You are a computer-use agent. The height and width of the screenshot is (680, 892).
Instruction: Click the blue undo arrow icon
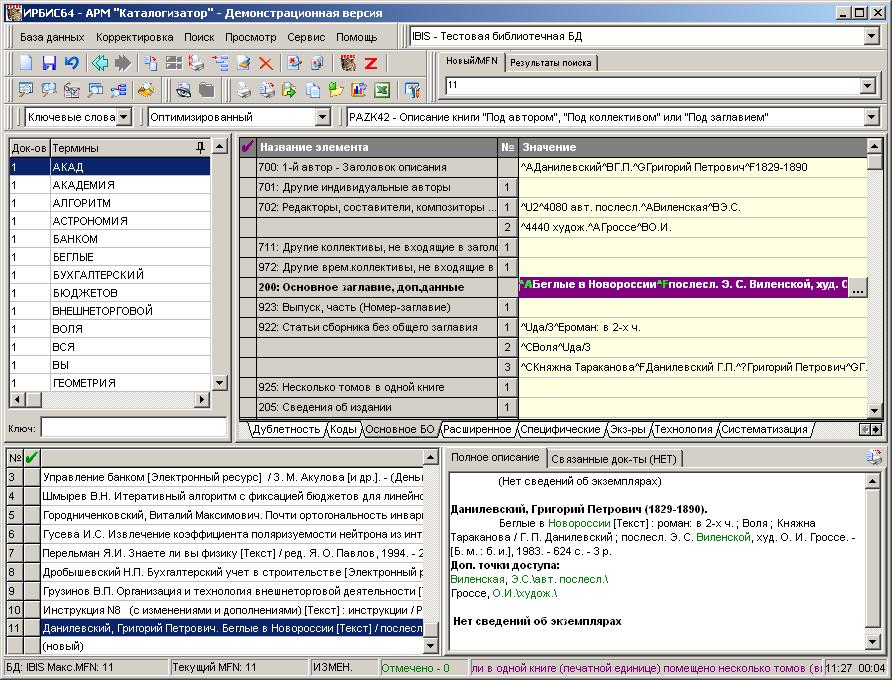pyautogui.click(x=71, y=63)
